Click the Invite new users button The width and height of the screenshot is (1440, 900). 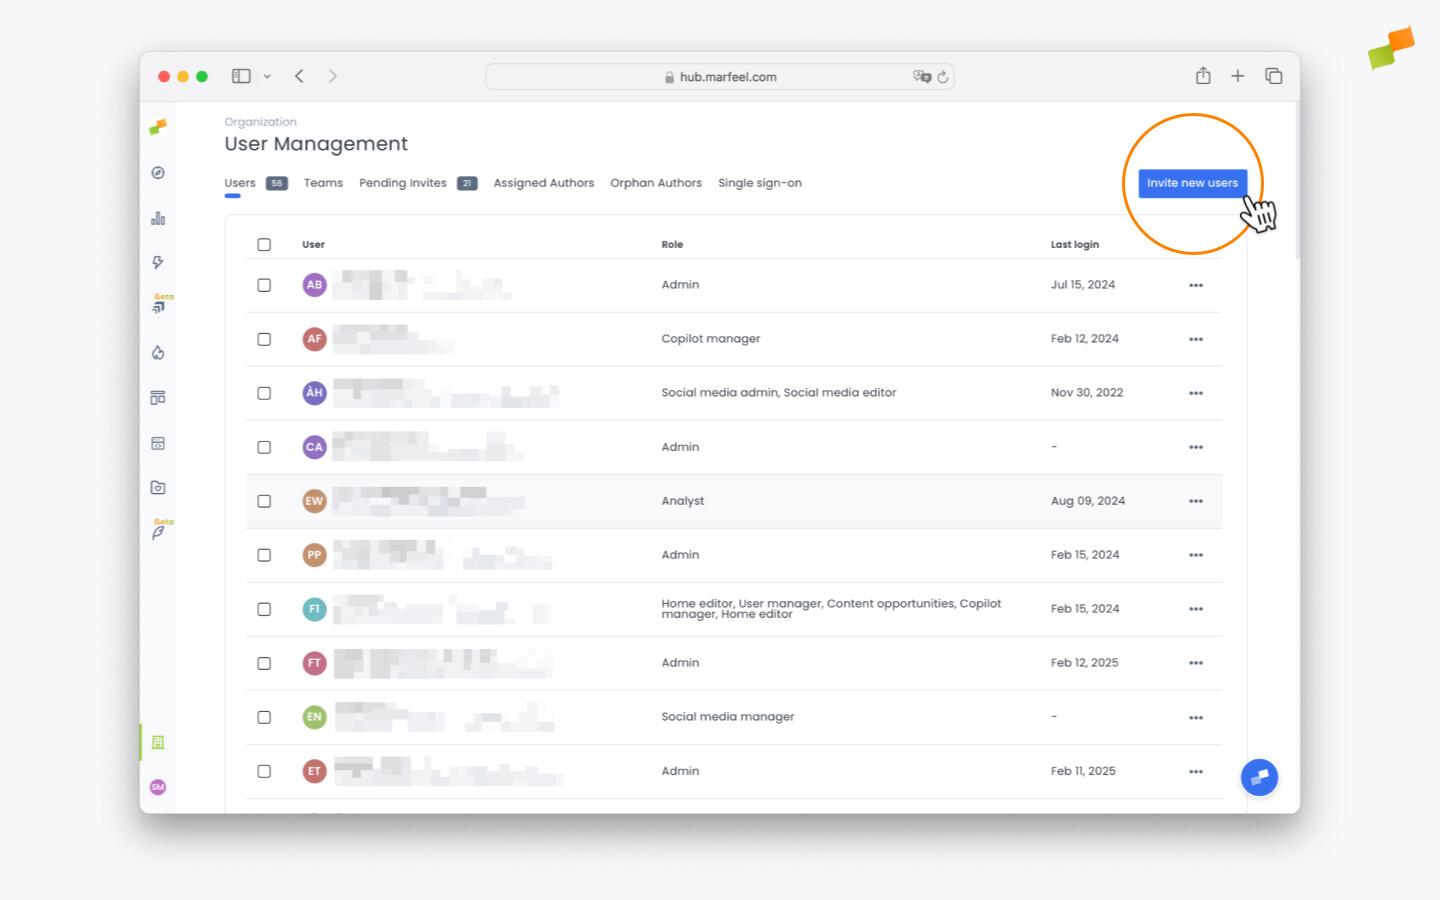[1193, 183]
